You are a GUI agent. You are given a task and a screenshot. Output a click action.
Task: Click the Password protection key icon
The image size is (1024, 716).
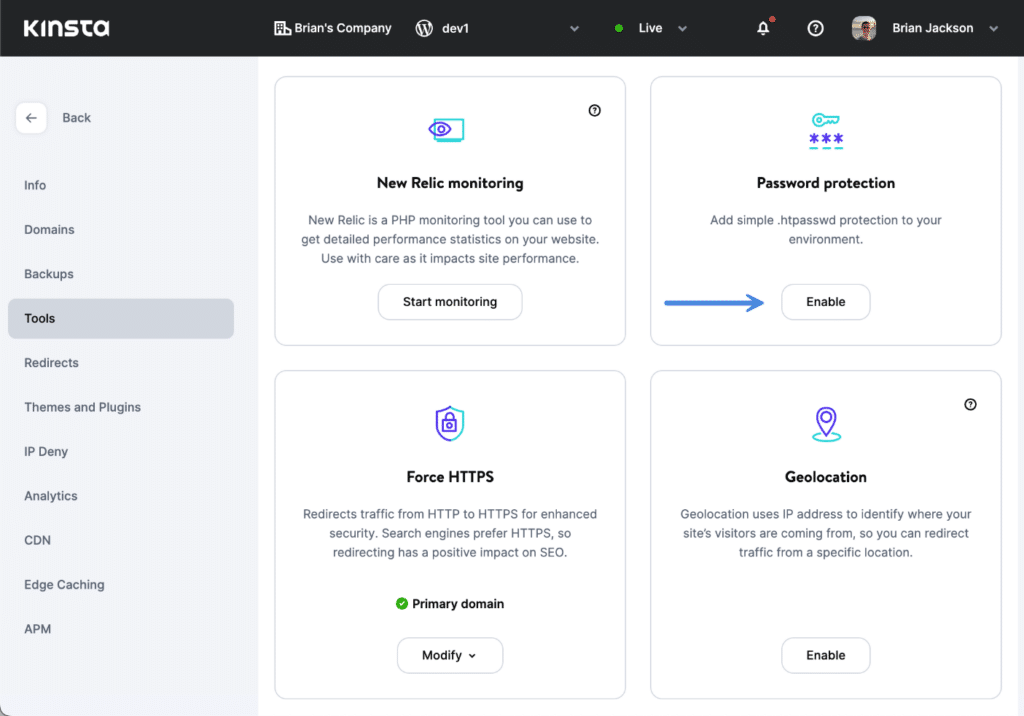(825, 131)
